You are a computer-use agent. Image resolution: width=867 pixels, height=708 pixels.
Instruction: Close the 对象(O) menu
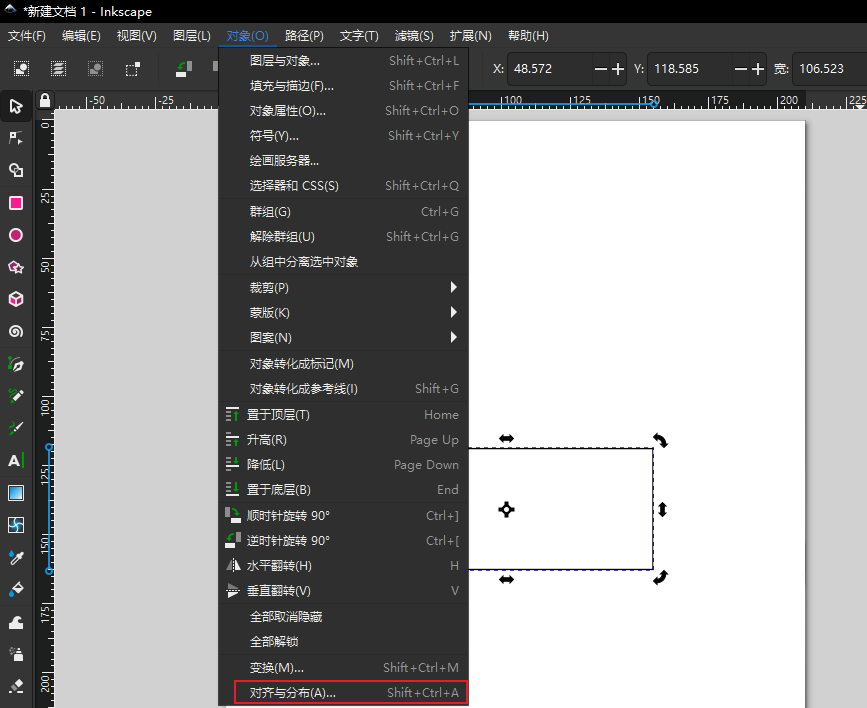point(247,36)
